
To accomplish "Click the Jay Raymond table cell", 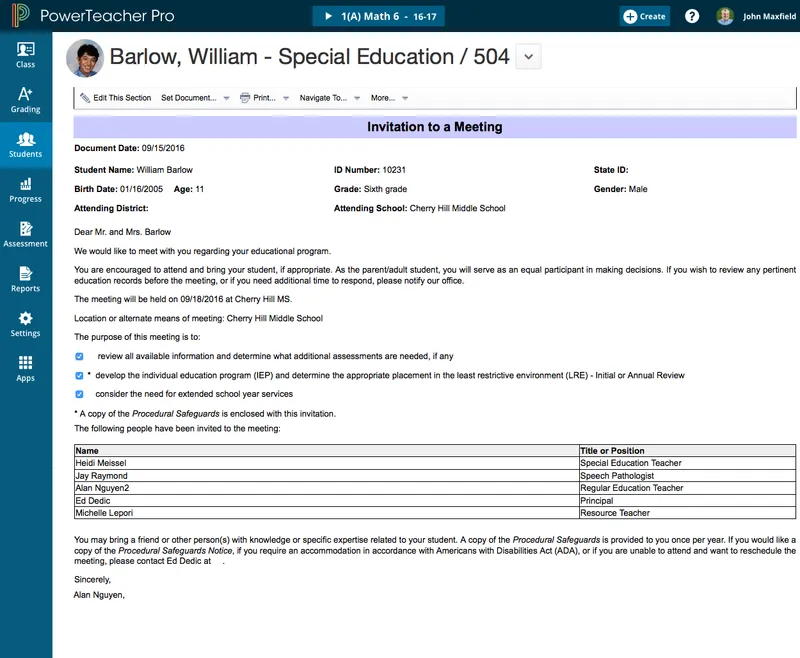I will (327, 476).
